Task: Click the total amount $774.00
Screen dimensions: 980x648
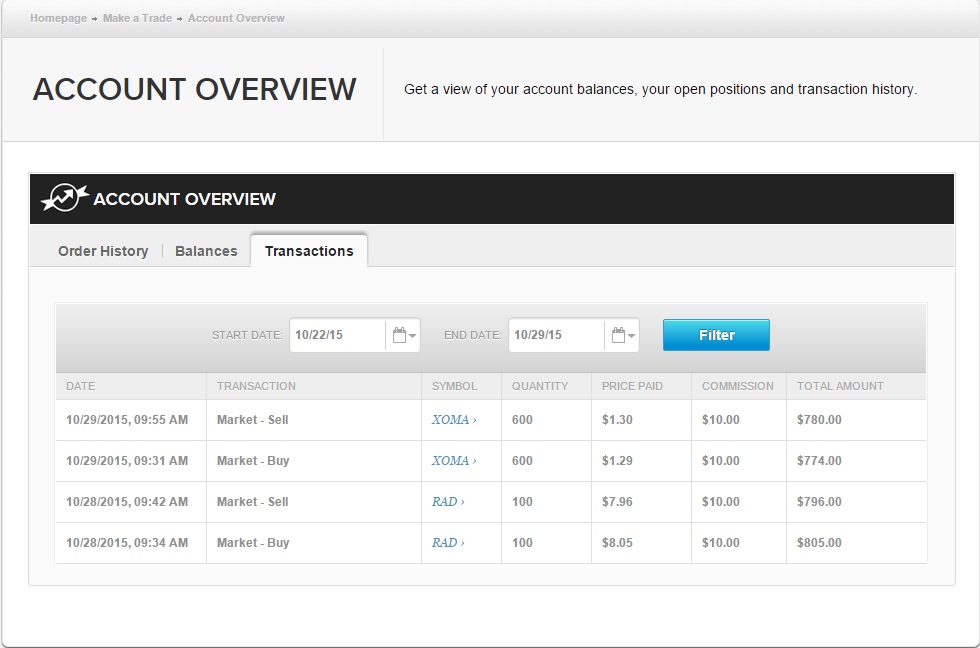Action: (x=819, y=461)
